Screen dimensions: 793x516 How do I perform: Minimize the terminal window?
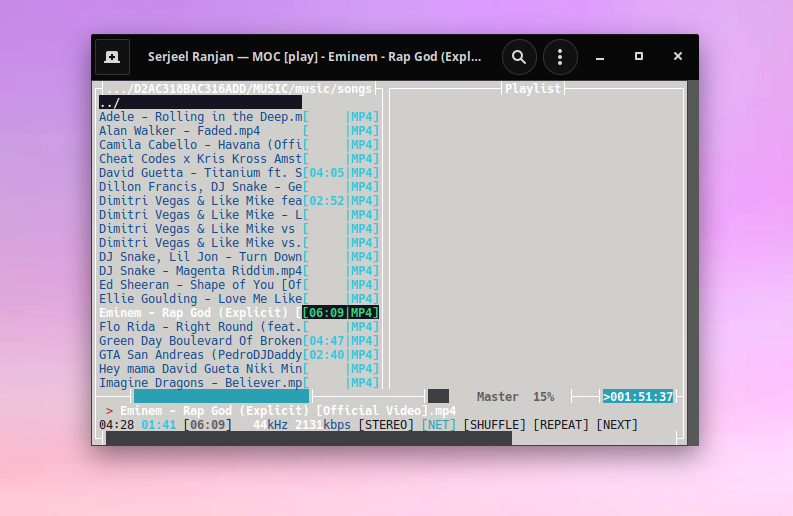click(600, 57)
